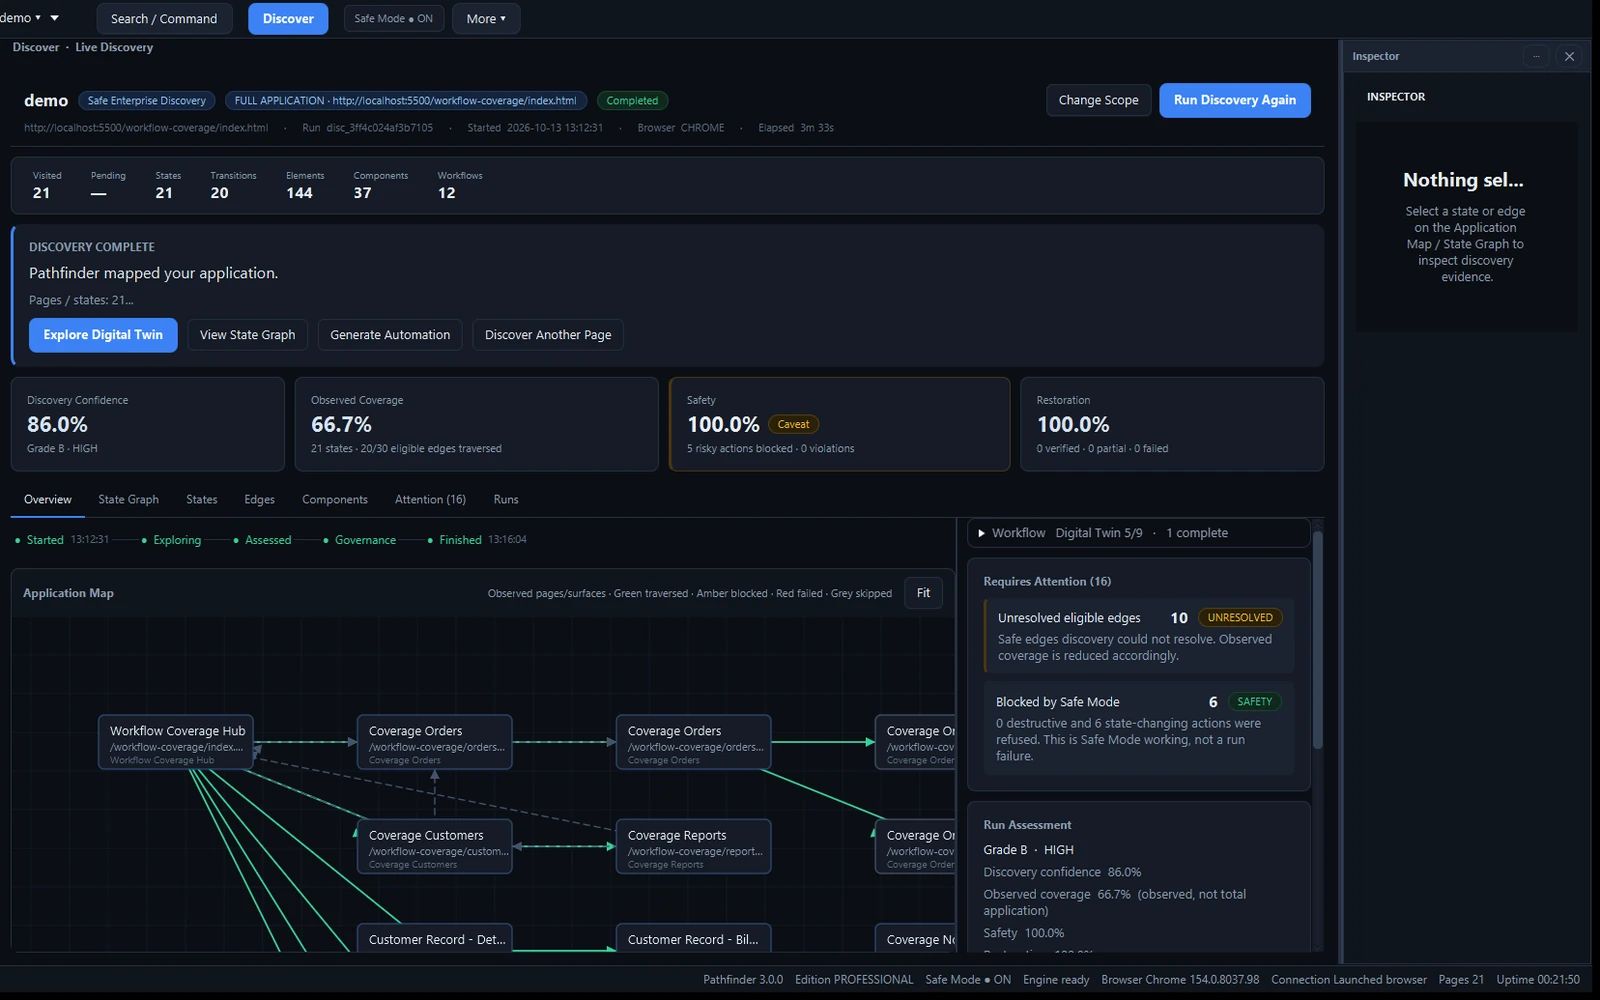
Task: Click Pages 21 in the status bar
Action: point(1461,980)
